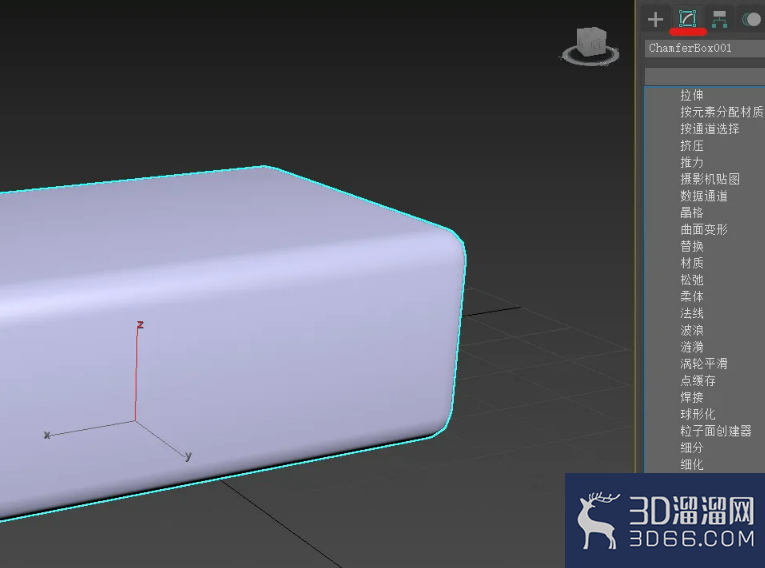The height and width of the screenshot is (568, 765).
Task: Select the 按元素分配材质 modifier
Action: (722, 112)
